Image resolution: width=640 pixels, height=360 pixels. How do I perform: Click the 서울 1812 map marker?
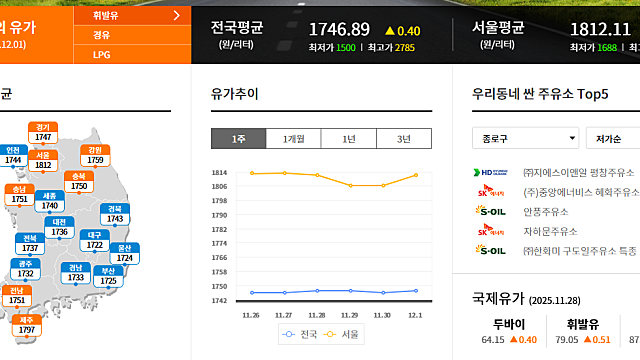[x=43, y=161]
